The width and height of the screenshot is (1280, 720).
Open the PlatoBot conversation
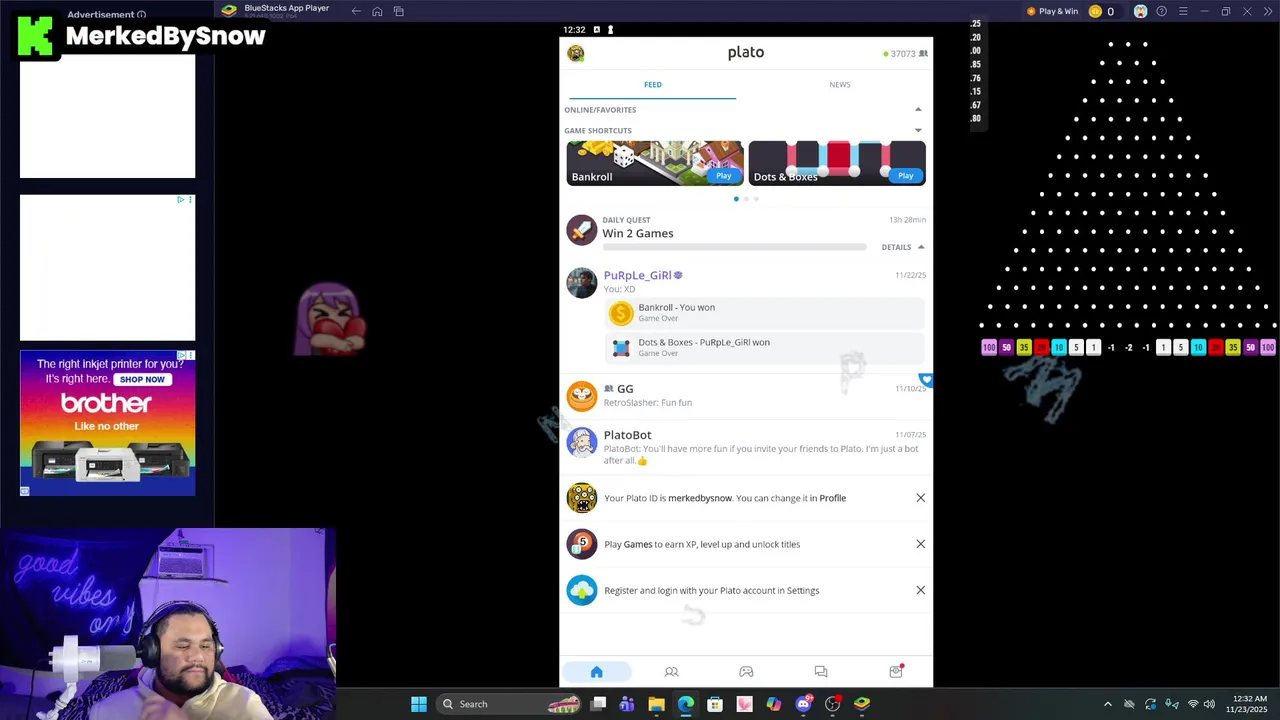click(x=746, y=447)
